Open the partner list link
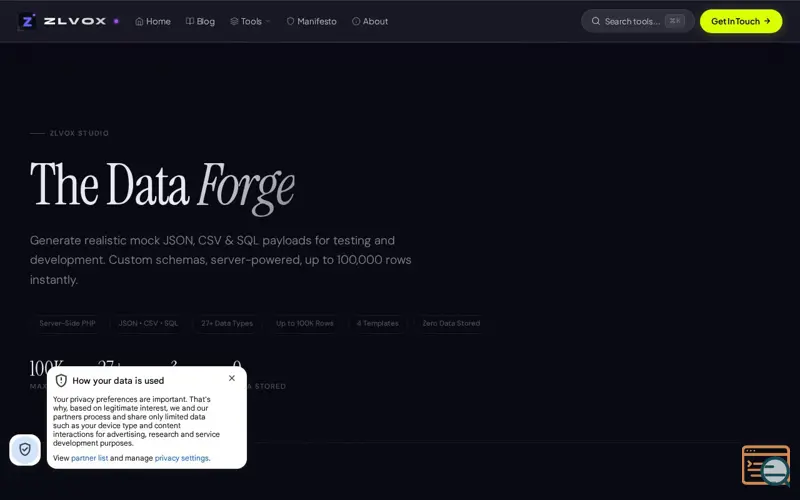The image size is (800, 500). pos(89,458)
